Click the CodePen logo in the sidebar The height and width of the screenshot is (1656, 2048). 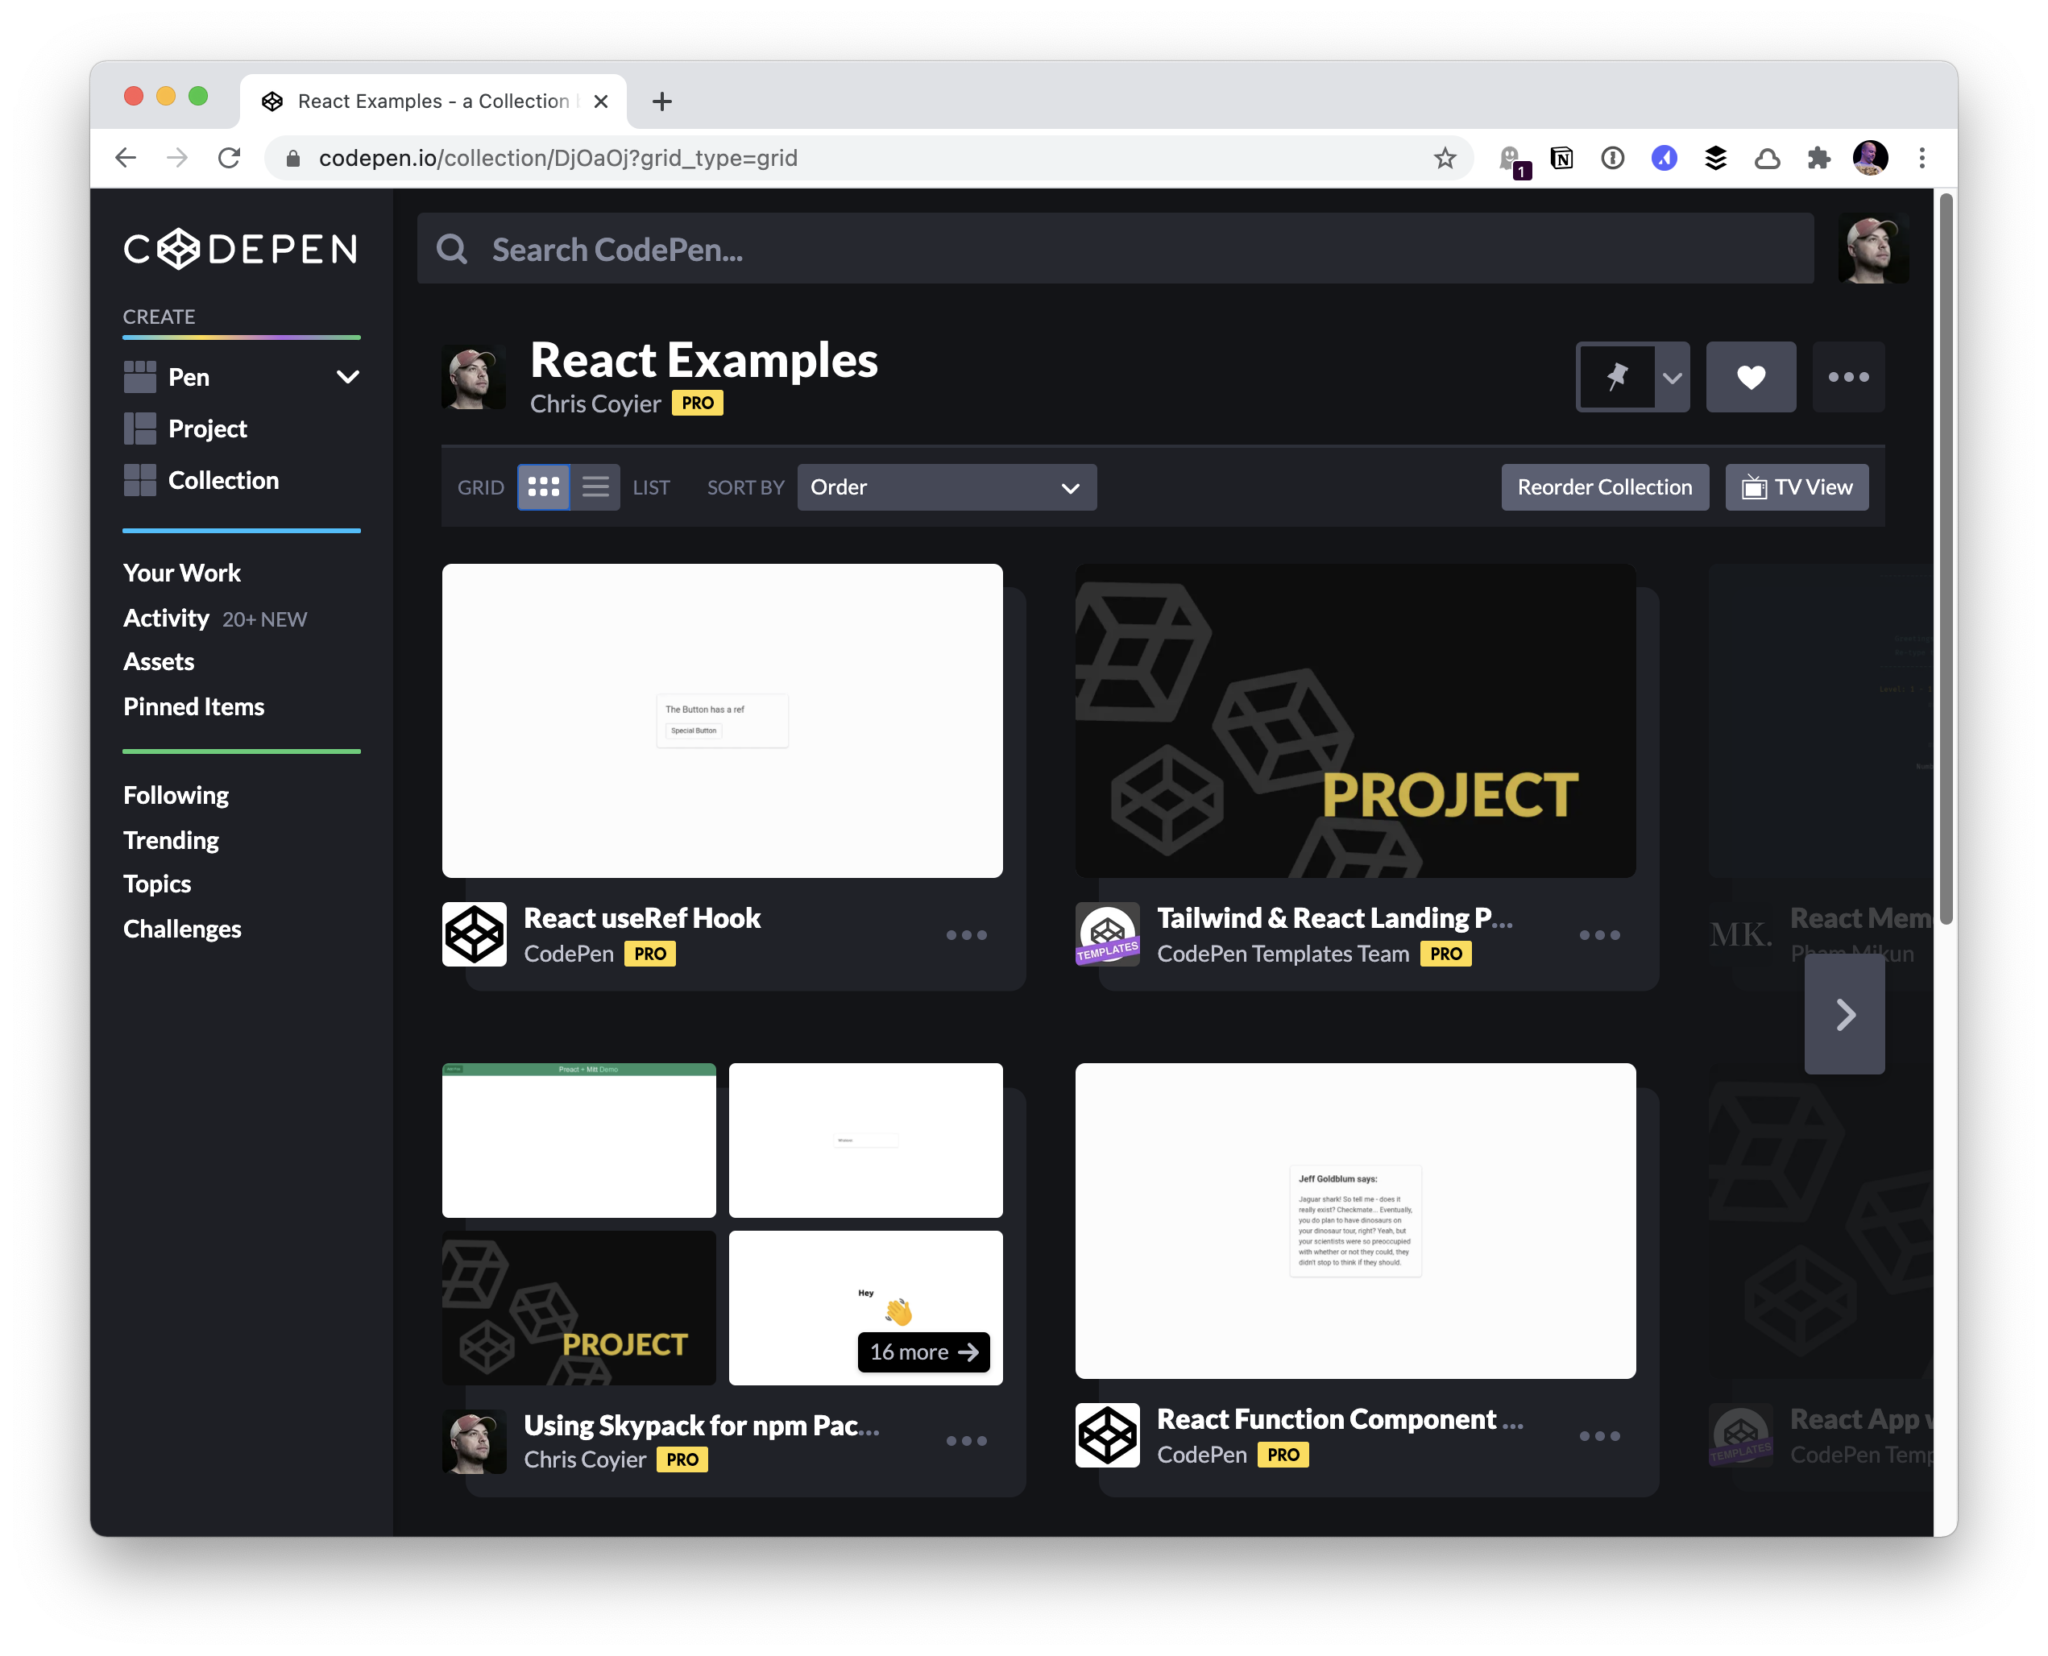(x=240, y=249)
